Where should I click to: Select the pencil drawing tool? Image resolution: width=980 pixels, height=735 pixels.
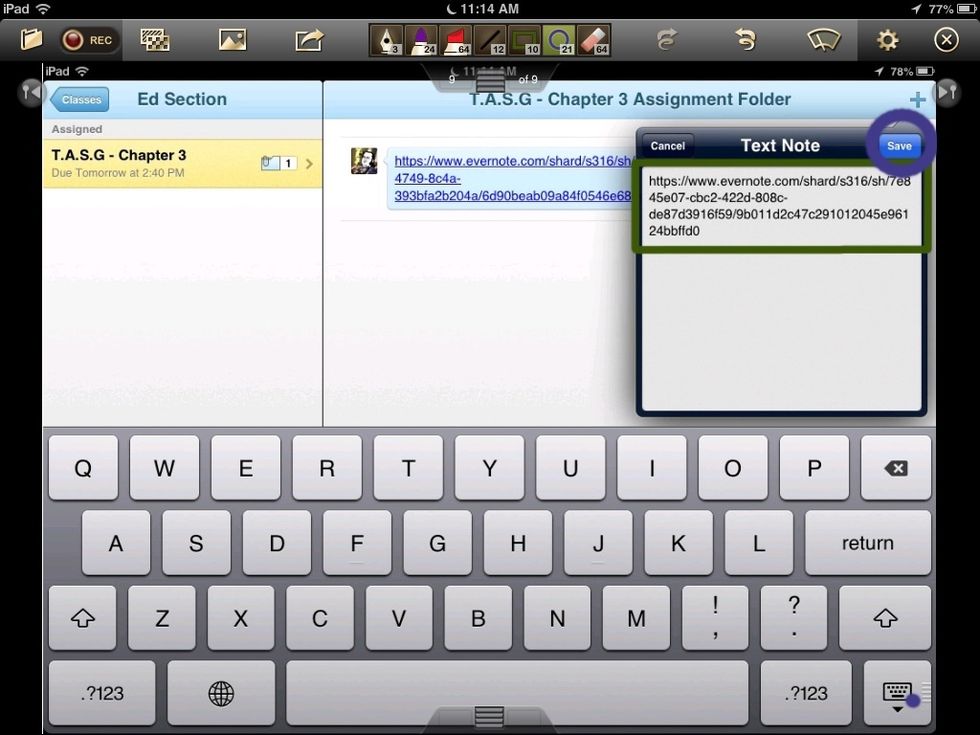[492, 40]
